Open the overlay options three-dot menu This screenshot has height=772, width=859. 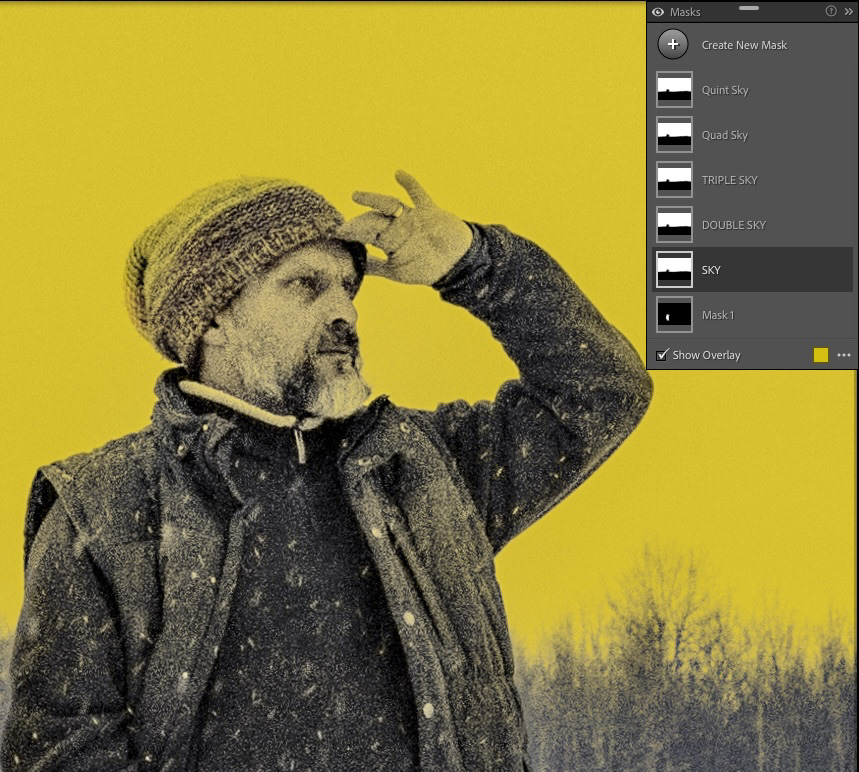(844, 355)
